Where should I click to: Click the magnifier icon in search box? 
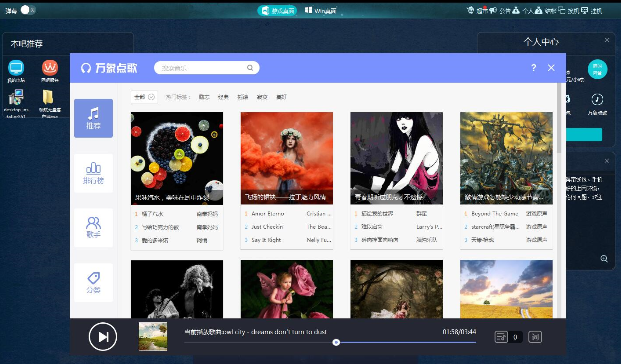coord(250,68)
